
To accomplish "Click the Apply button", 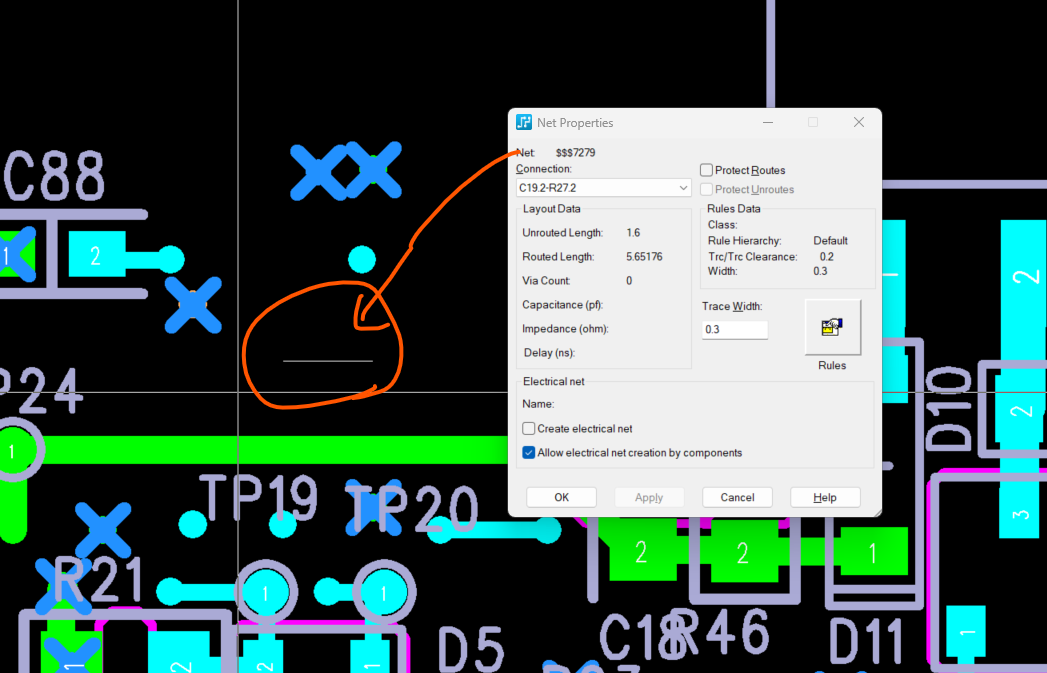I will pyautogui.click(x=649, y=497).
